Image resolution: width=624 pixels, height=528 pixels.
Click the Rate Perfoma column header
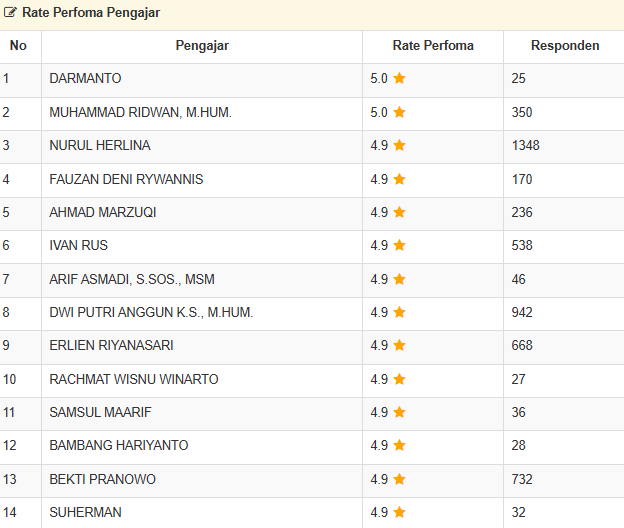[x=433, y=46]
